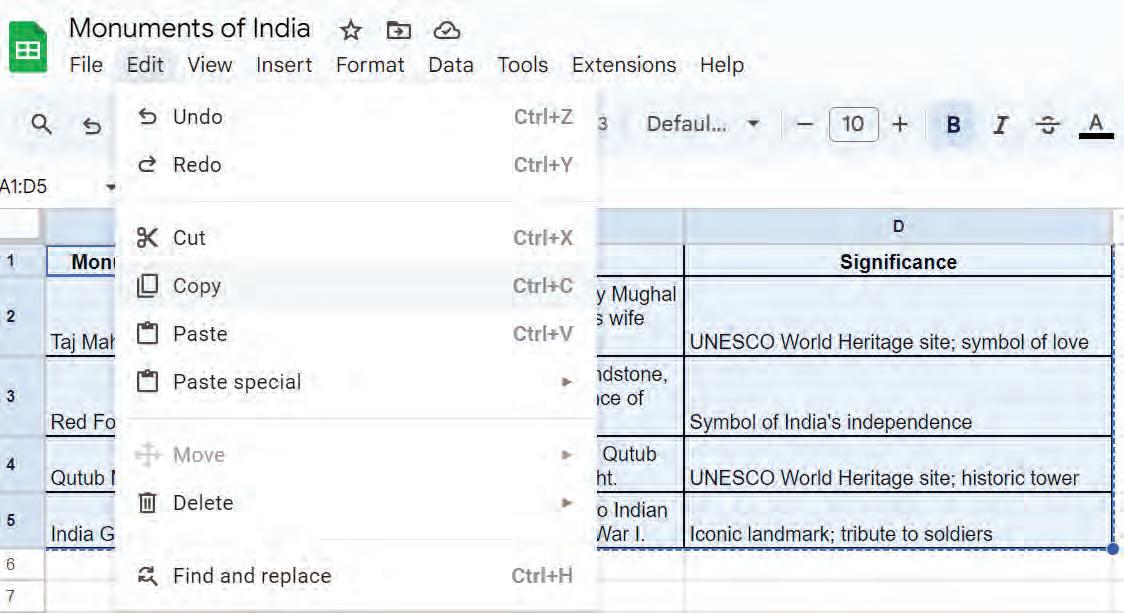This screenshot has width=1124, height=613.
Task: Click the move to folder icon
Action: (399, 30)
